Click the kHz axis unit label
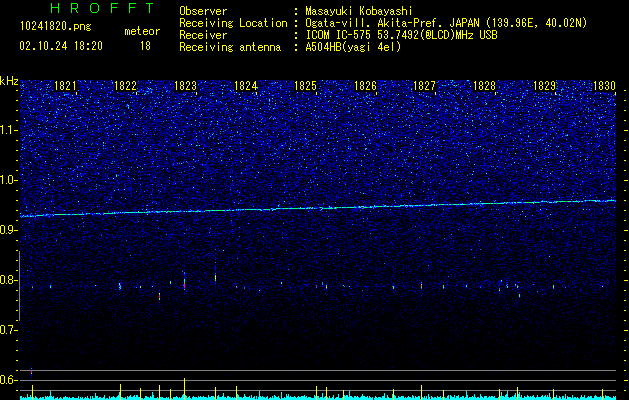 click(9, 81)
